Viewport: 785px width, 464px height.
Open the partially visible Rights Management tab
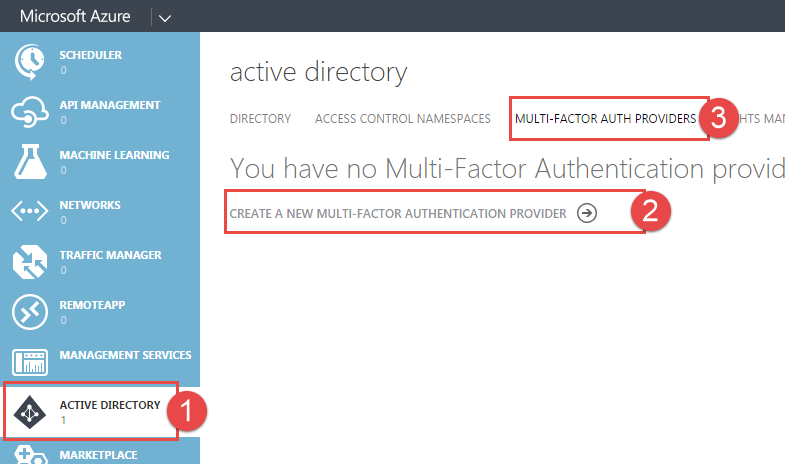pyautogui.click(x=761, y=119)
